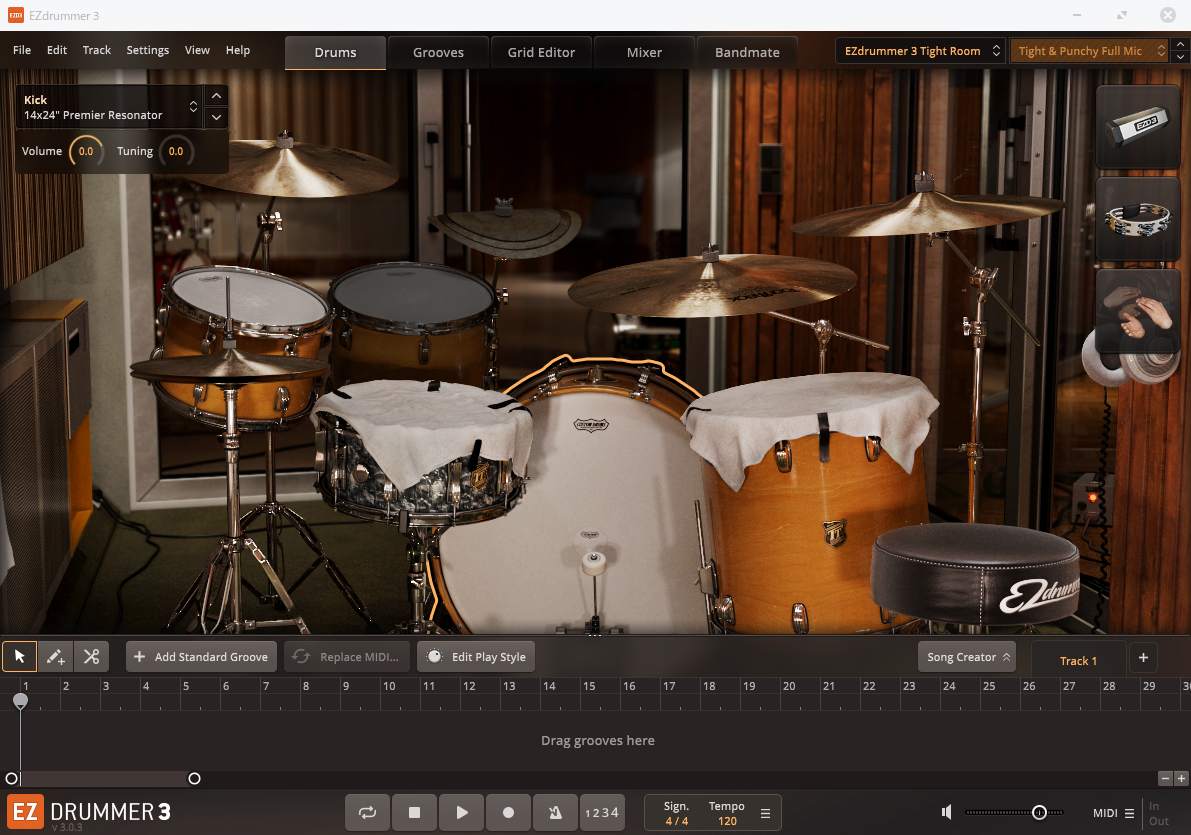Viewport: 1191px width, 835px height.
Task: Select the scissors cut tool
Action: tap(91, 657)
